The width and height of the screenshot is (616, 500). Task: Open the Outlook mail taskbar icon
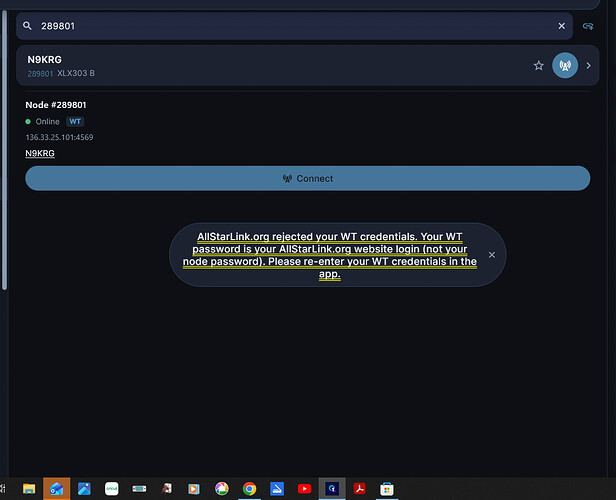pos(57,489)
